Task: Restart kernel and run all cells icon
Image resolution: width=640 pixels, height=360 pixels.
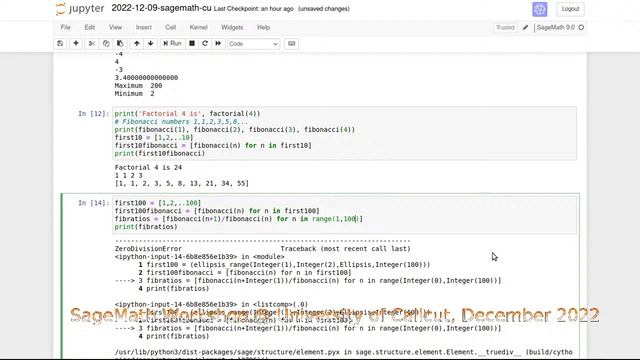Action: coord(218,44)
